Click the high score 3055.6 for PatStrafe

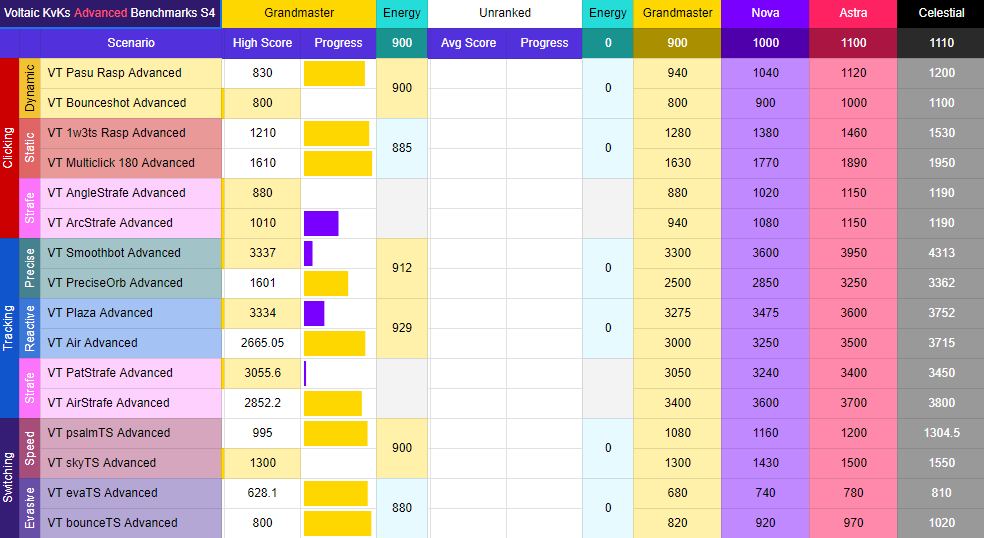click(x=262, y=374)
